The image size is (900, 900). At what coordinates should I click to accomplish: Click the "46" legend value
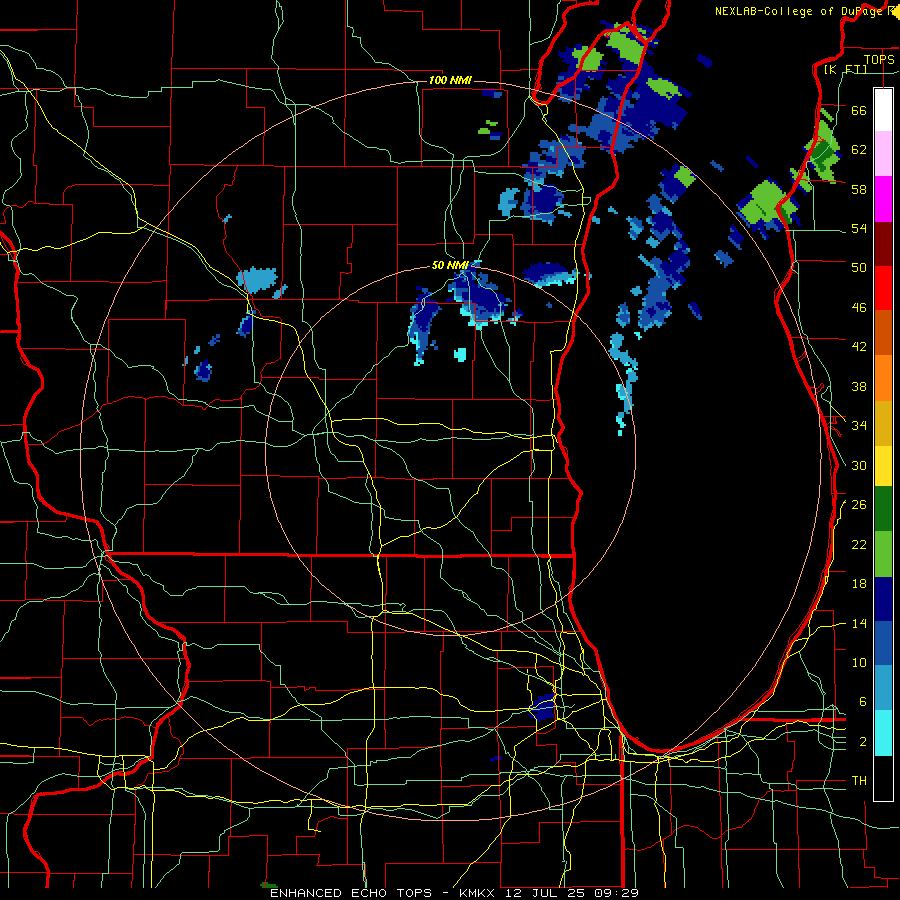(859, 308)
